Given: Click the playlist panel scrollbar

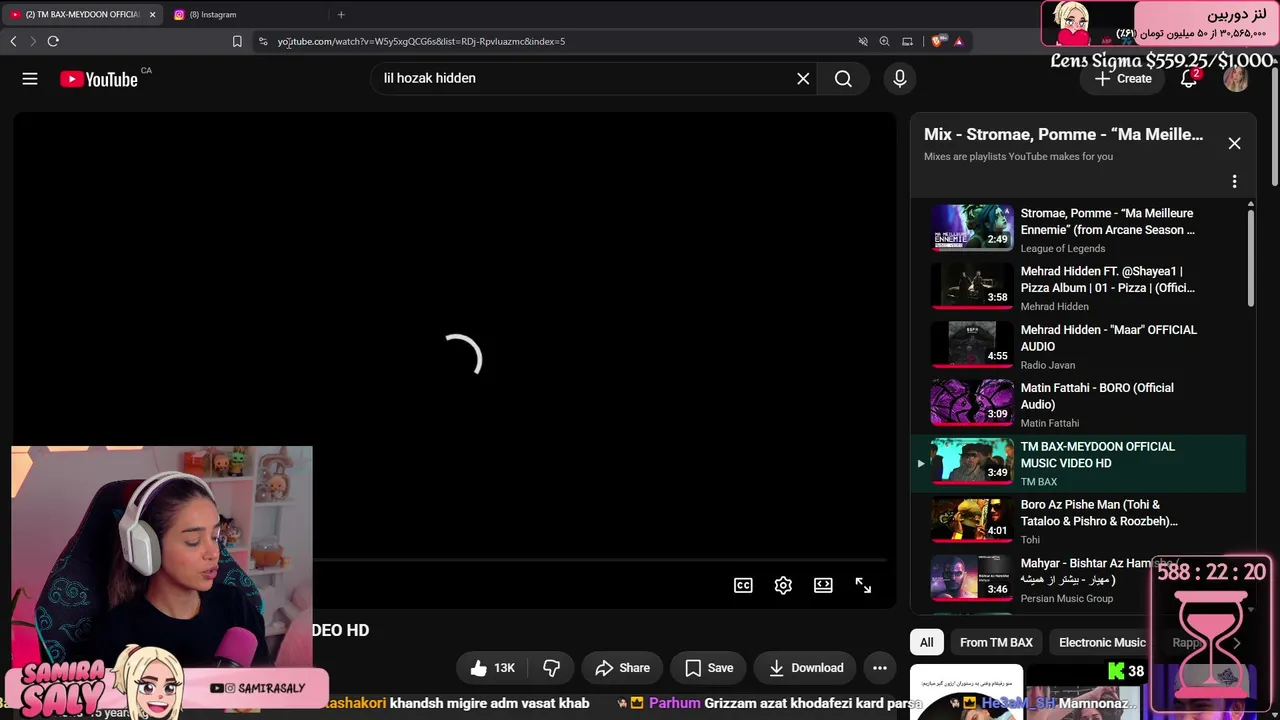Looking at the screenshot, I should click(1250, 260).
